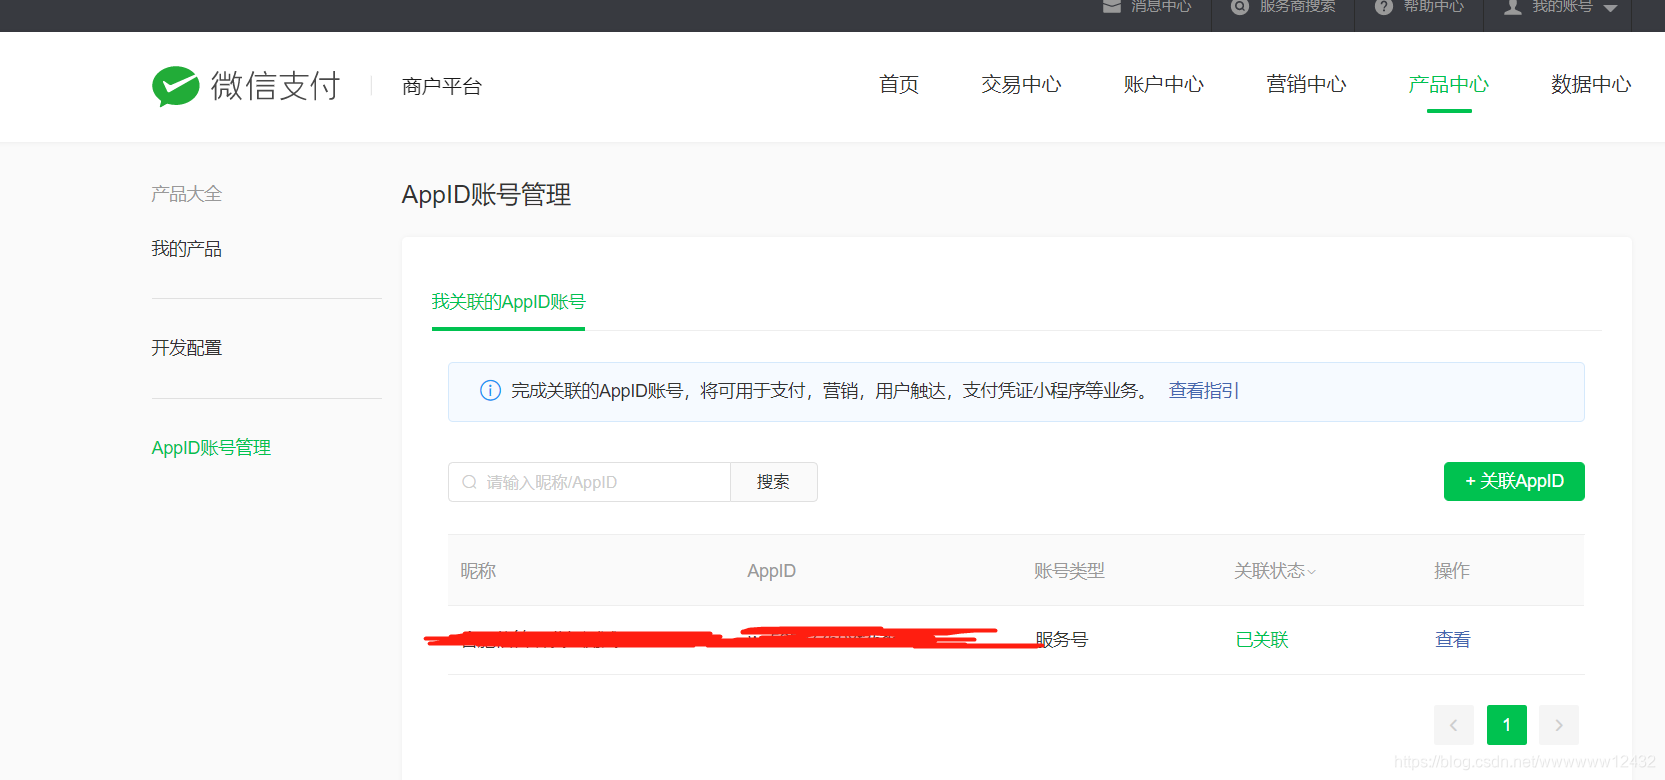Click the magnifier icon in search box
This screenshot has height=780, width=1665.
click(x=469, y=482)
